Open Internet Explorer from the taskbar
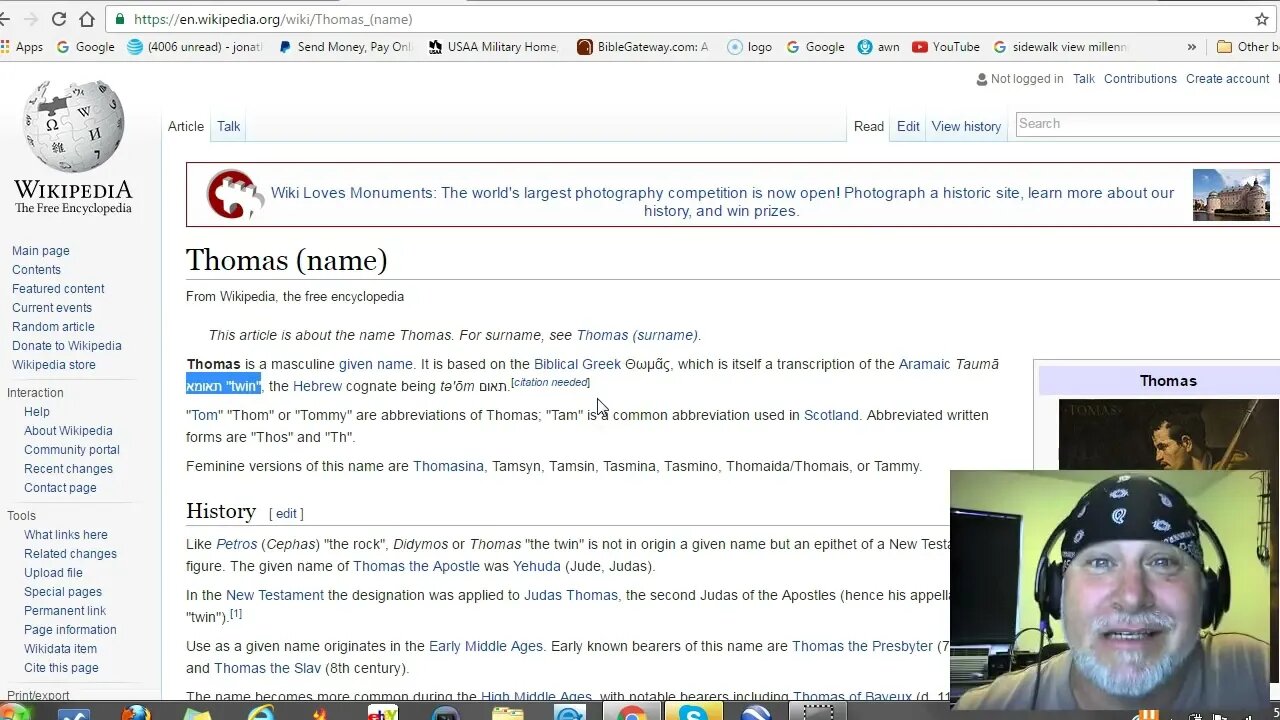Viewport: 1280px width, 720px height. (x=261, y=713)
